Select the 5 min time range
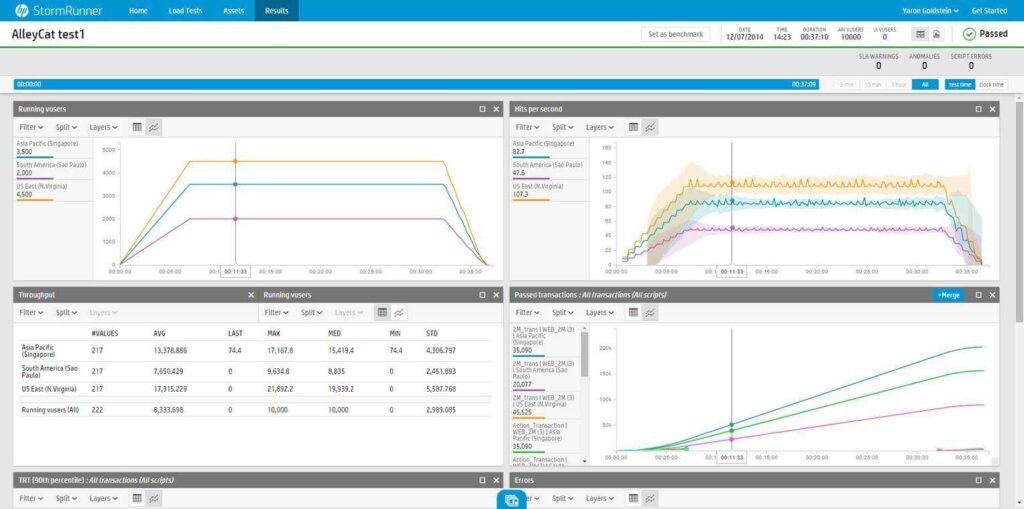The image size is (1024, 509). coord(846,84)
